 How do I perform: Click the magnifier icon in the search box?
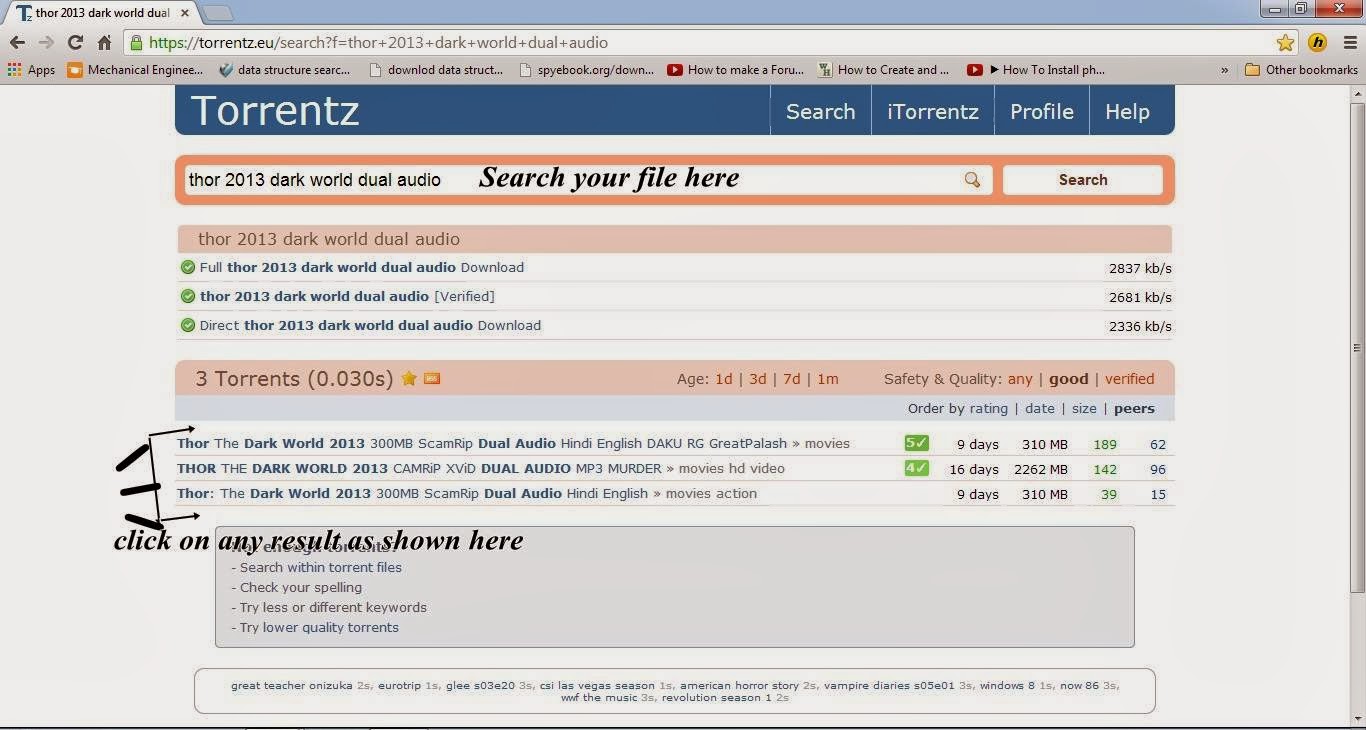coord(972,180)
